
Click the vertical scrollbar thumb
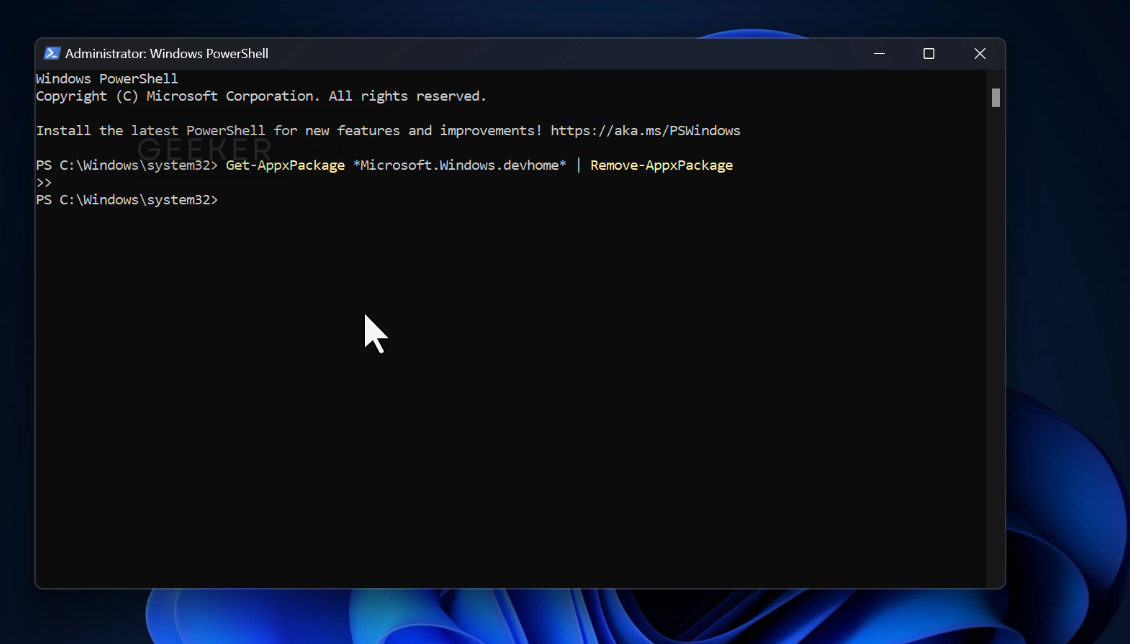996,97
